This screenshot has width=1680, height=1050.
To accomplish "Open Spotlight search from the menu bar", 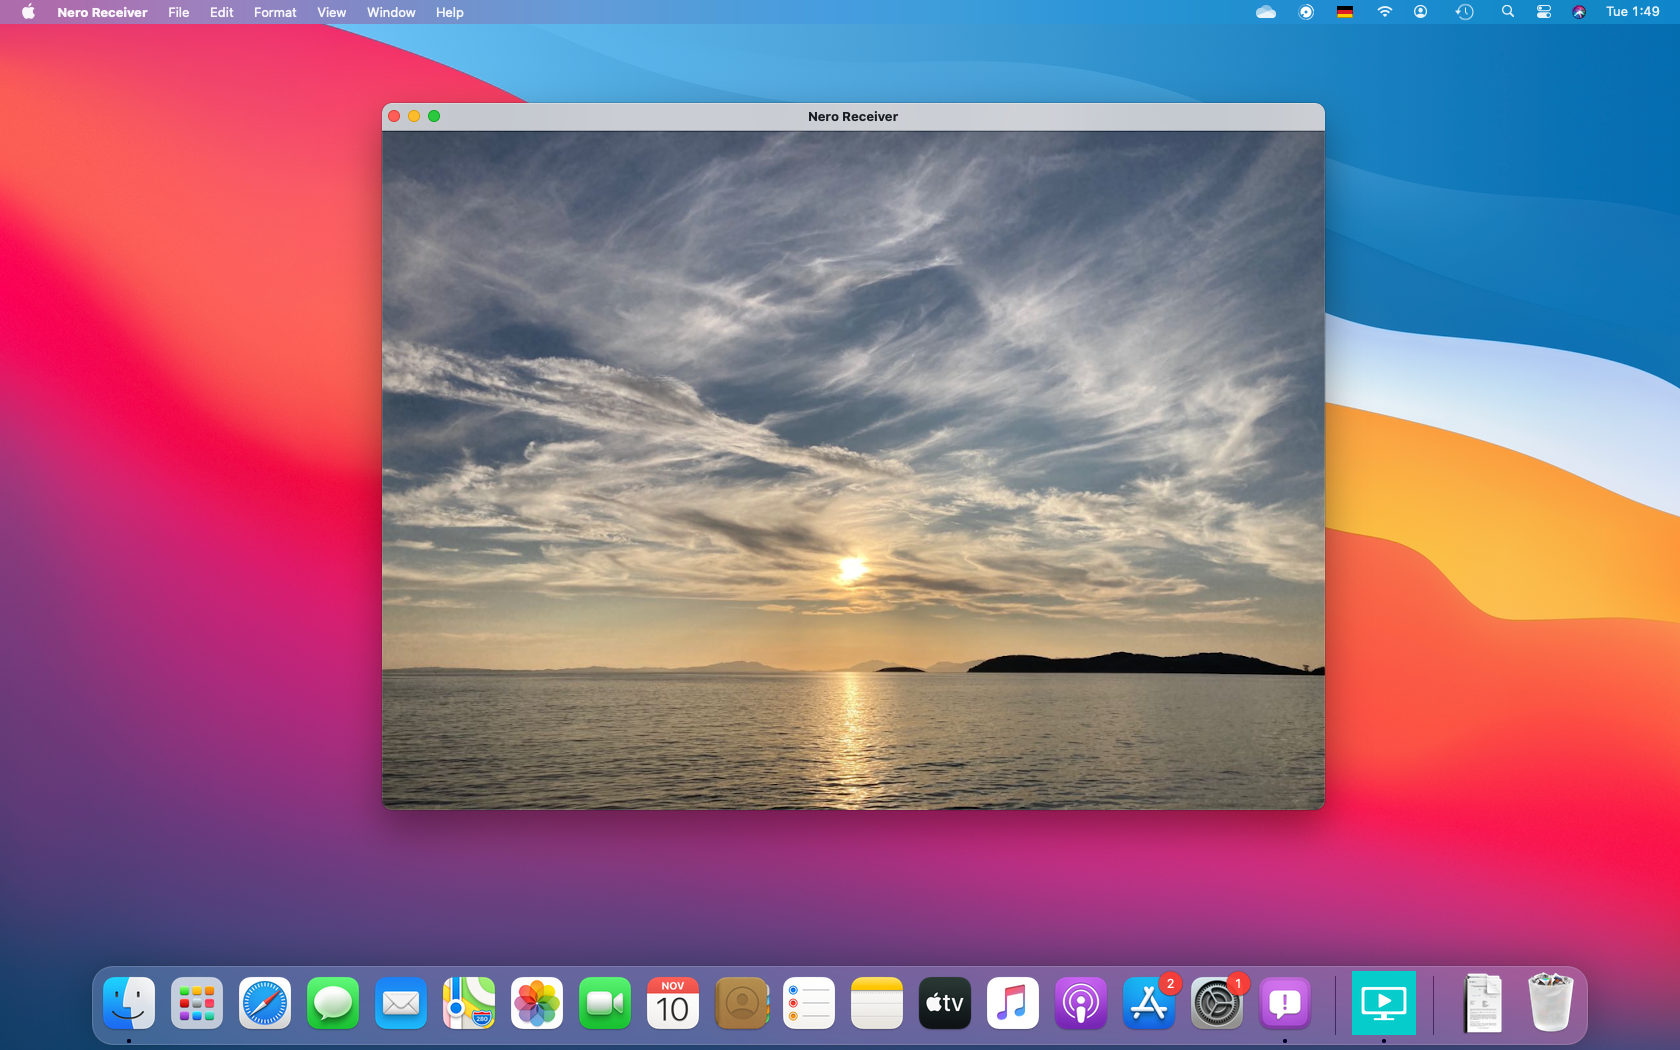I will [x=1507, y=12].
